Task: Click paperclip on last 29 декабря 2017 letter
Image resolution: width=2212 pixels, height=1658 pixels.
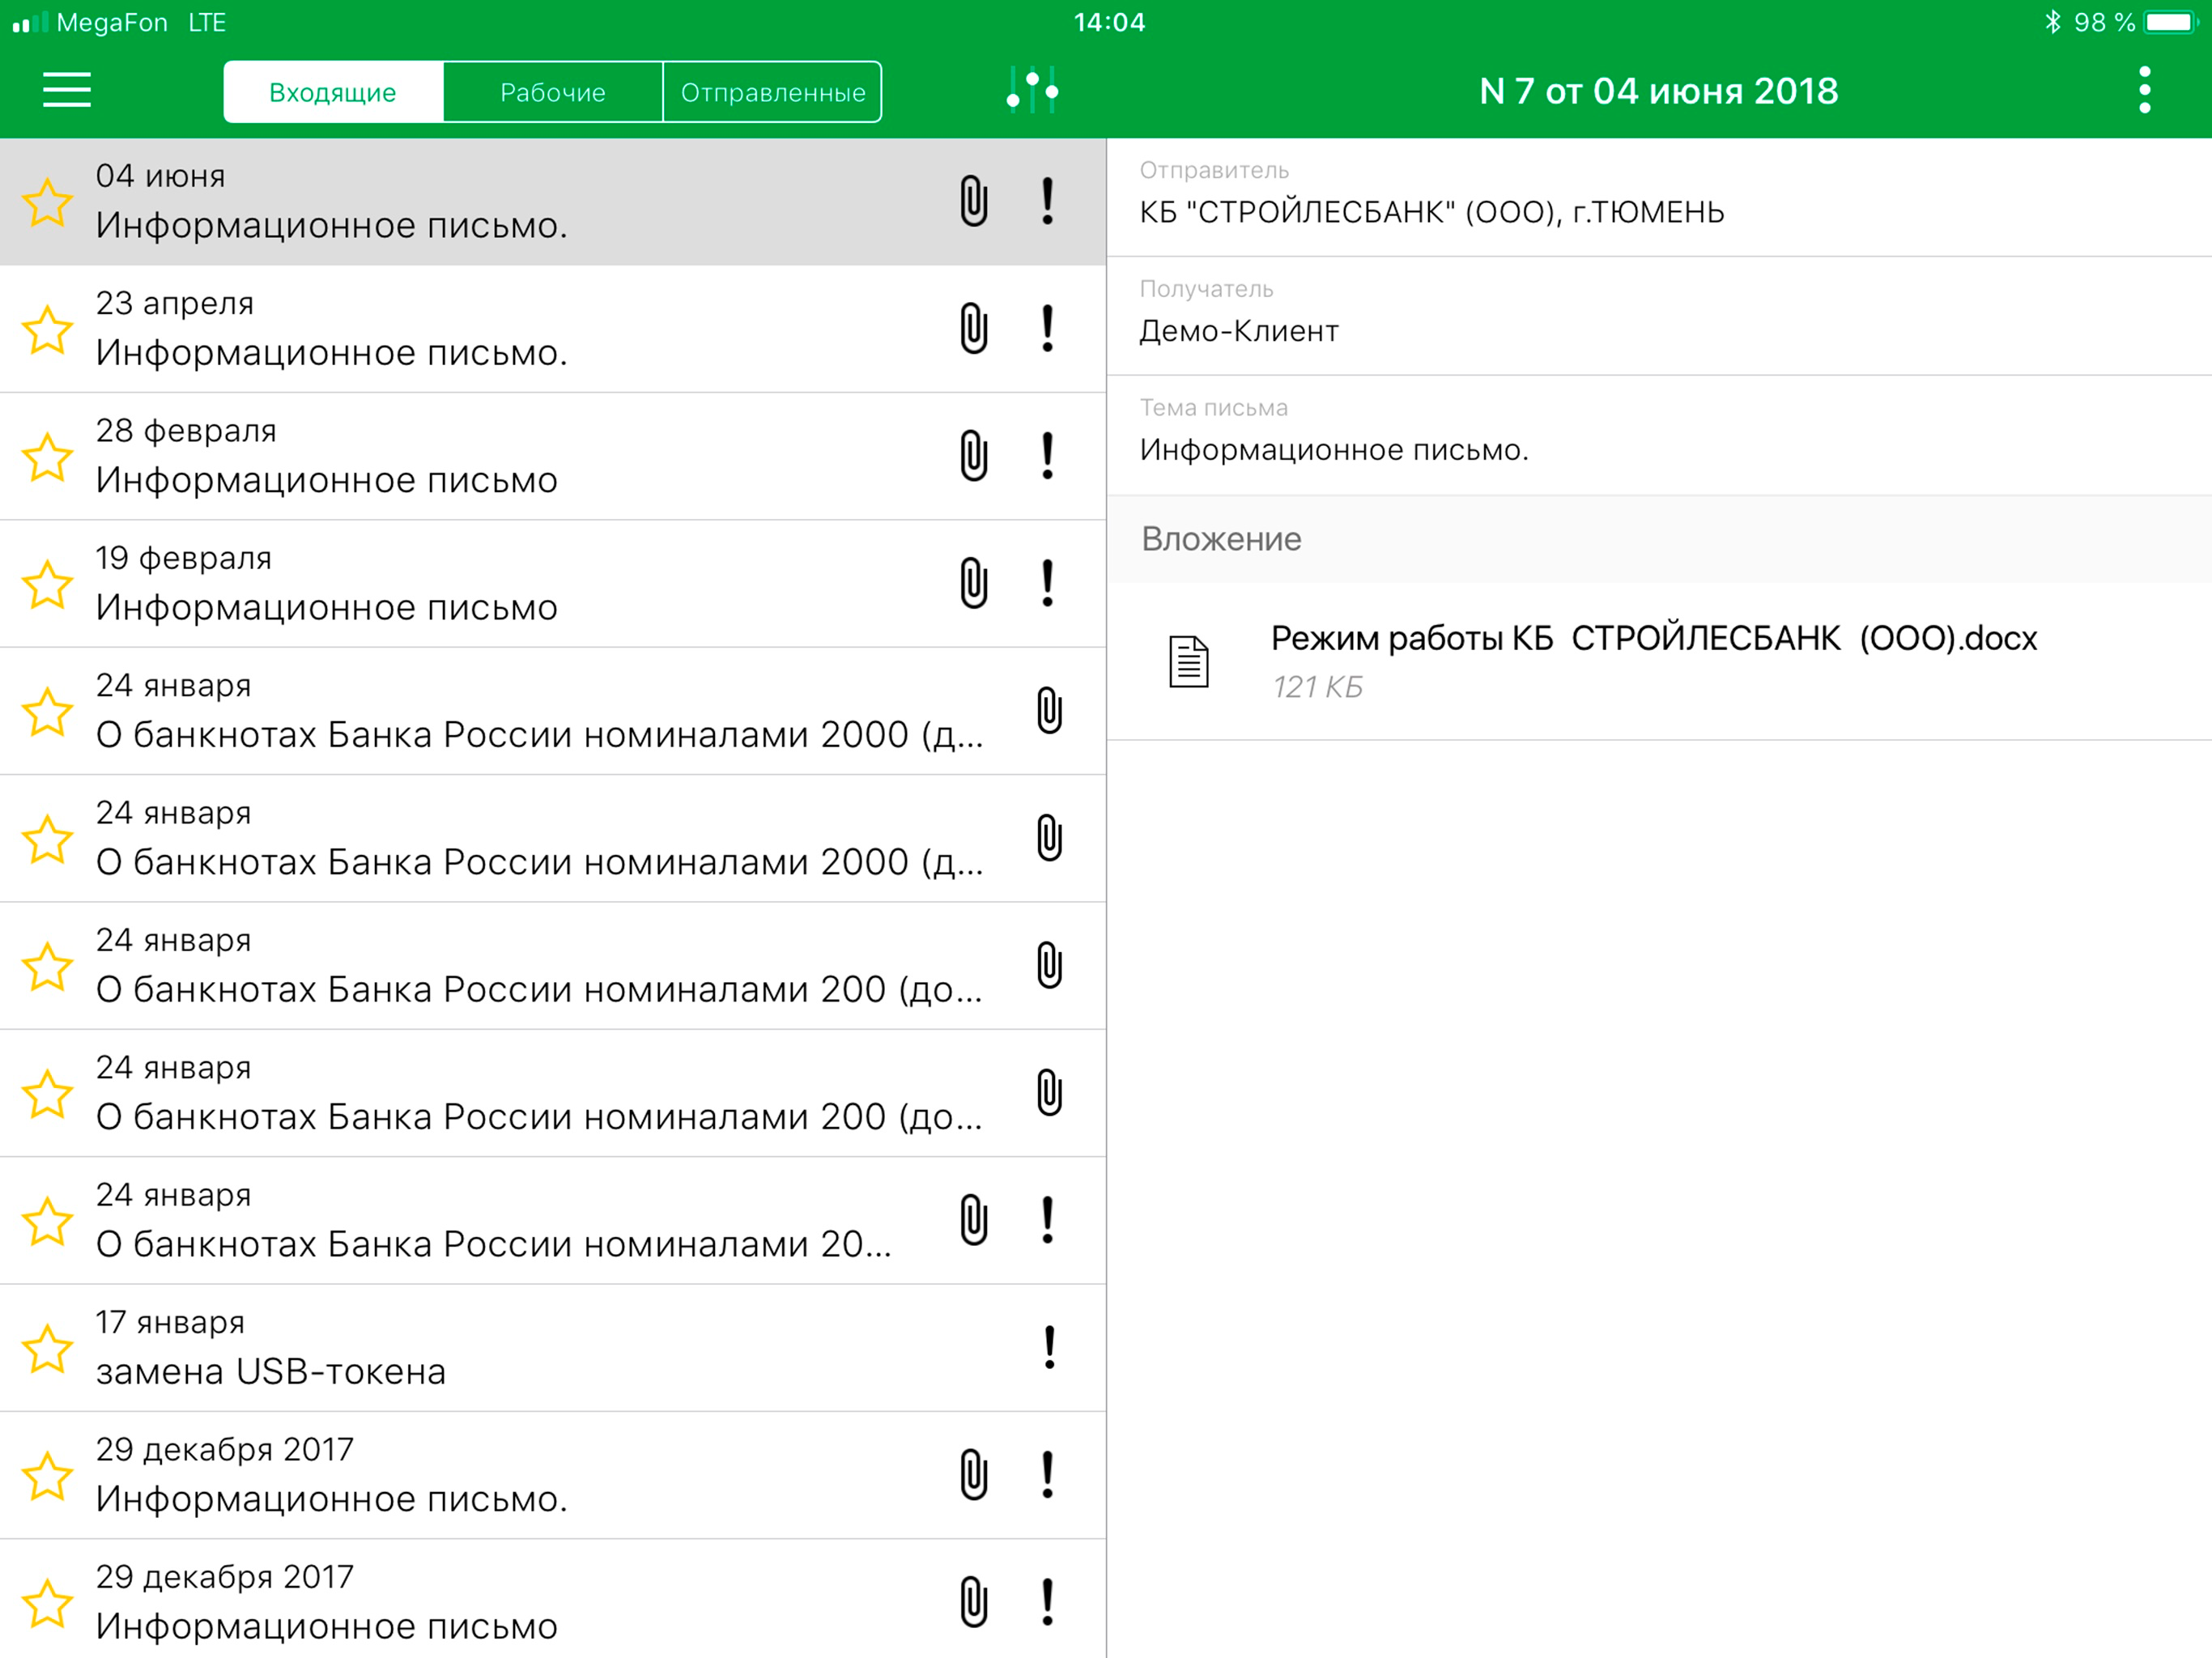Action: [974, 1601]
